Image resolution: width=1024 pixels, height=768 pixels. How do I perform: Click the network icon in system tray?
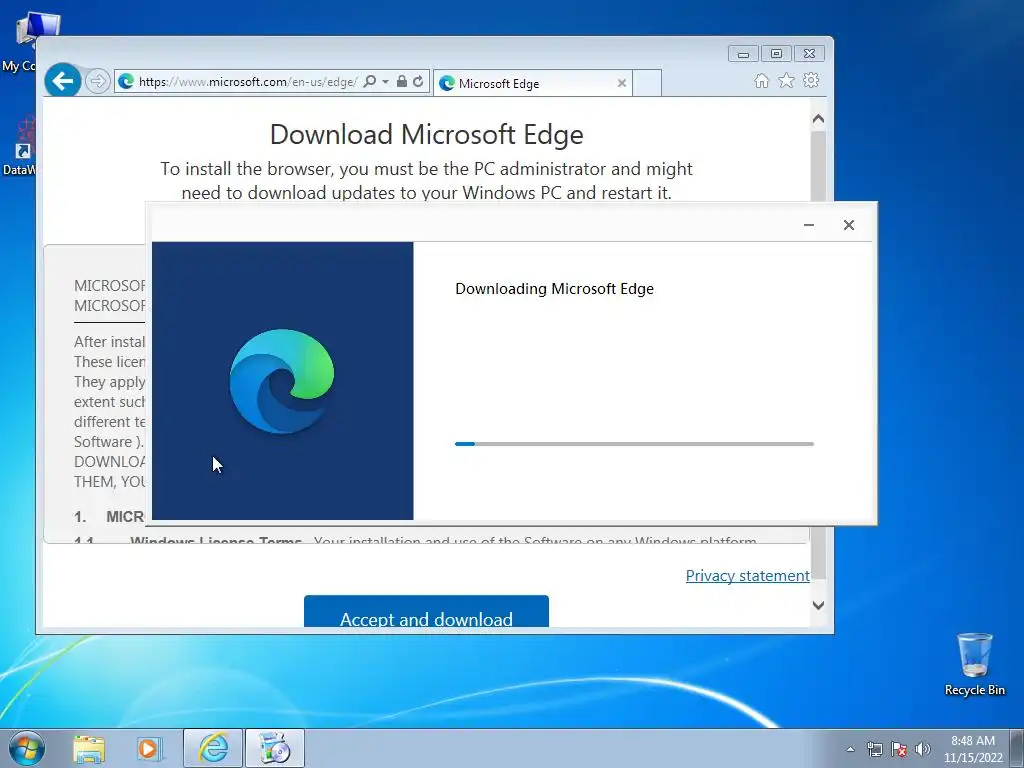[x=874, y=749]
